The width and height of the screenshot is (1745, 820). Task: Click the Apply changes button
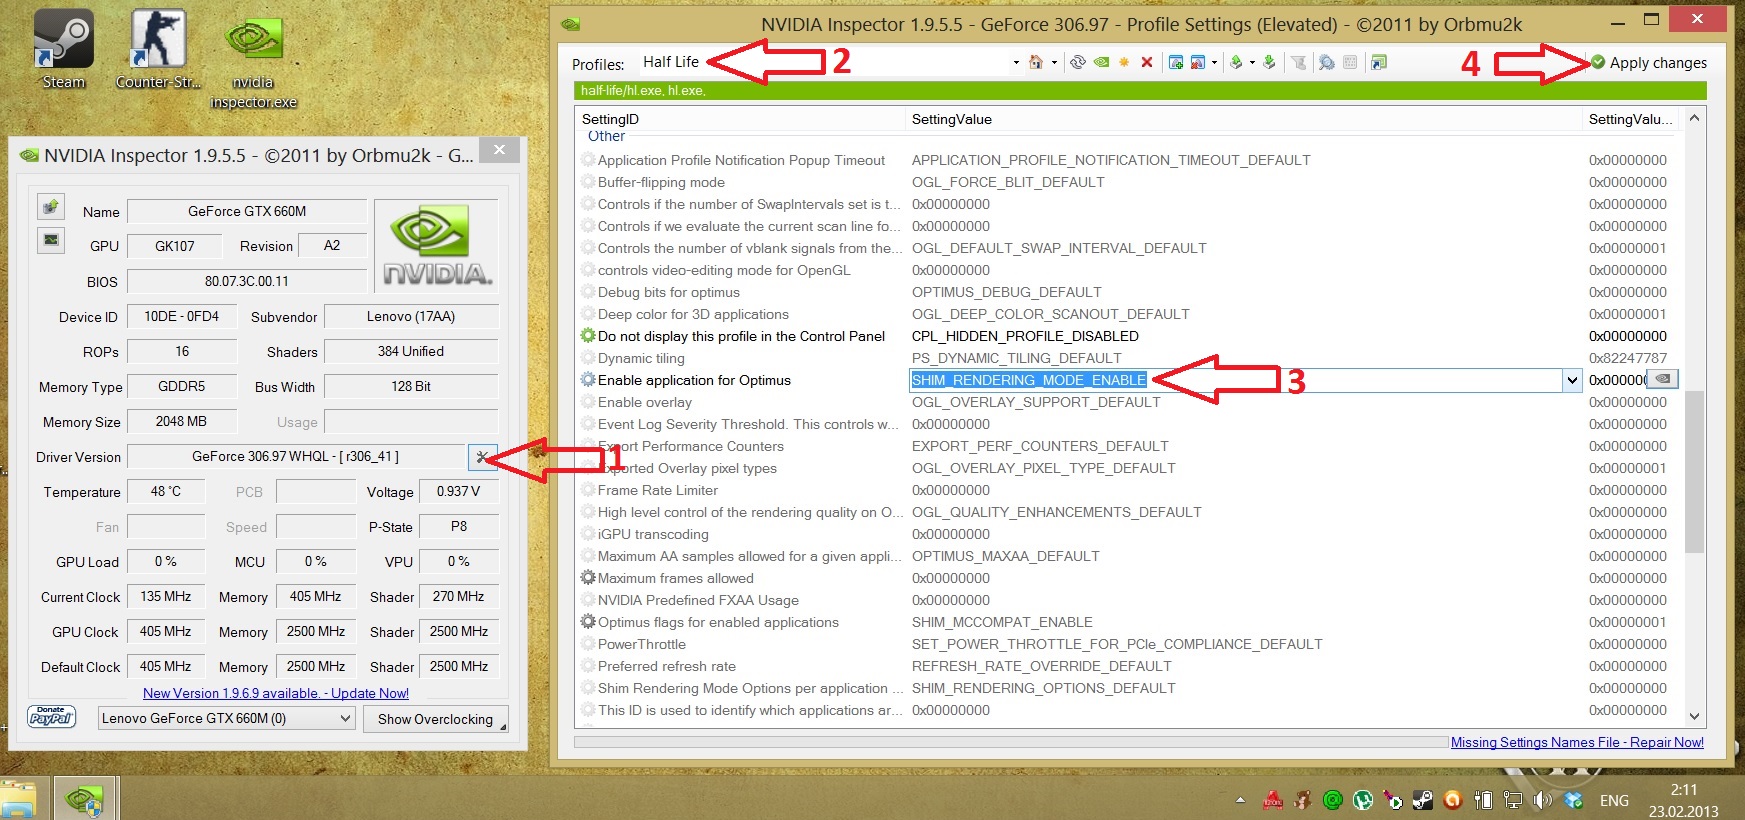click(x=1649, y=62)
